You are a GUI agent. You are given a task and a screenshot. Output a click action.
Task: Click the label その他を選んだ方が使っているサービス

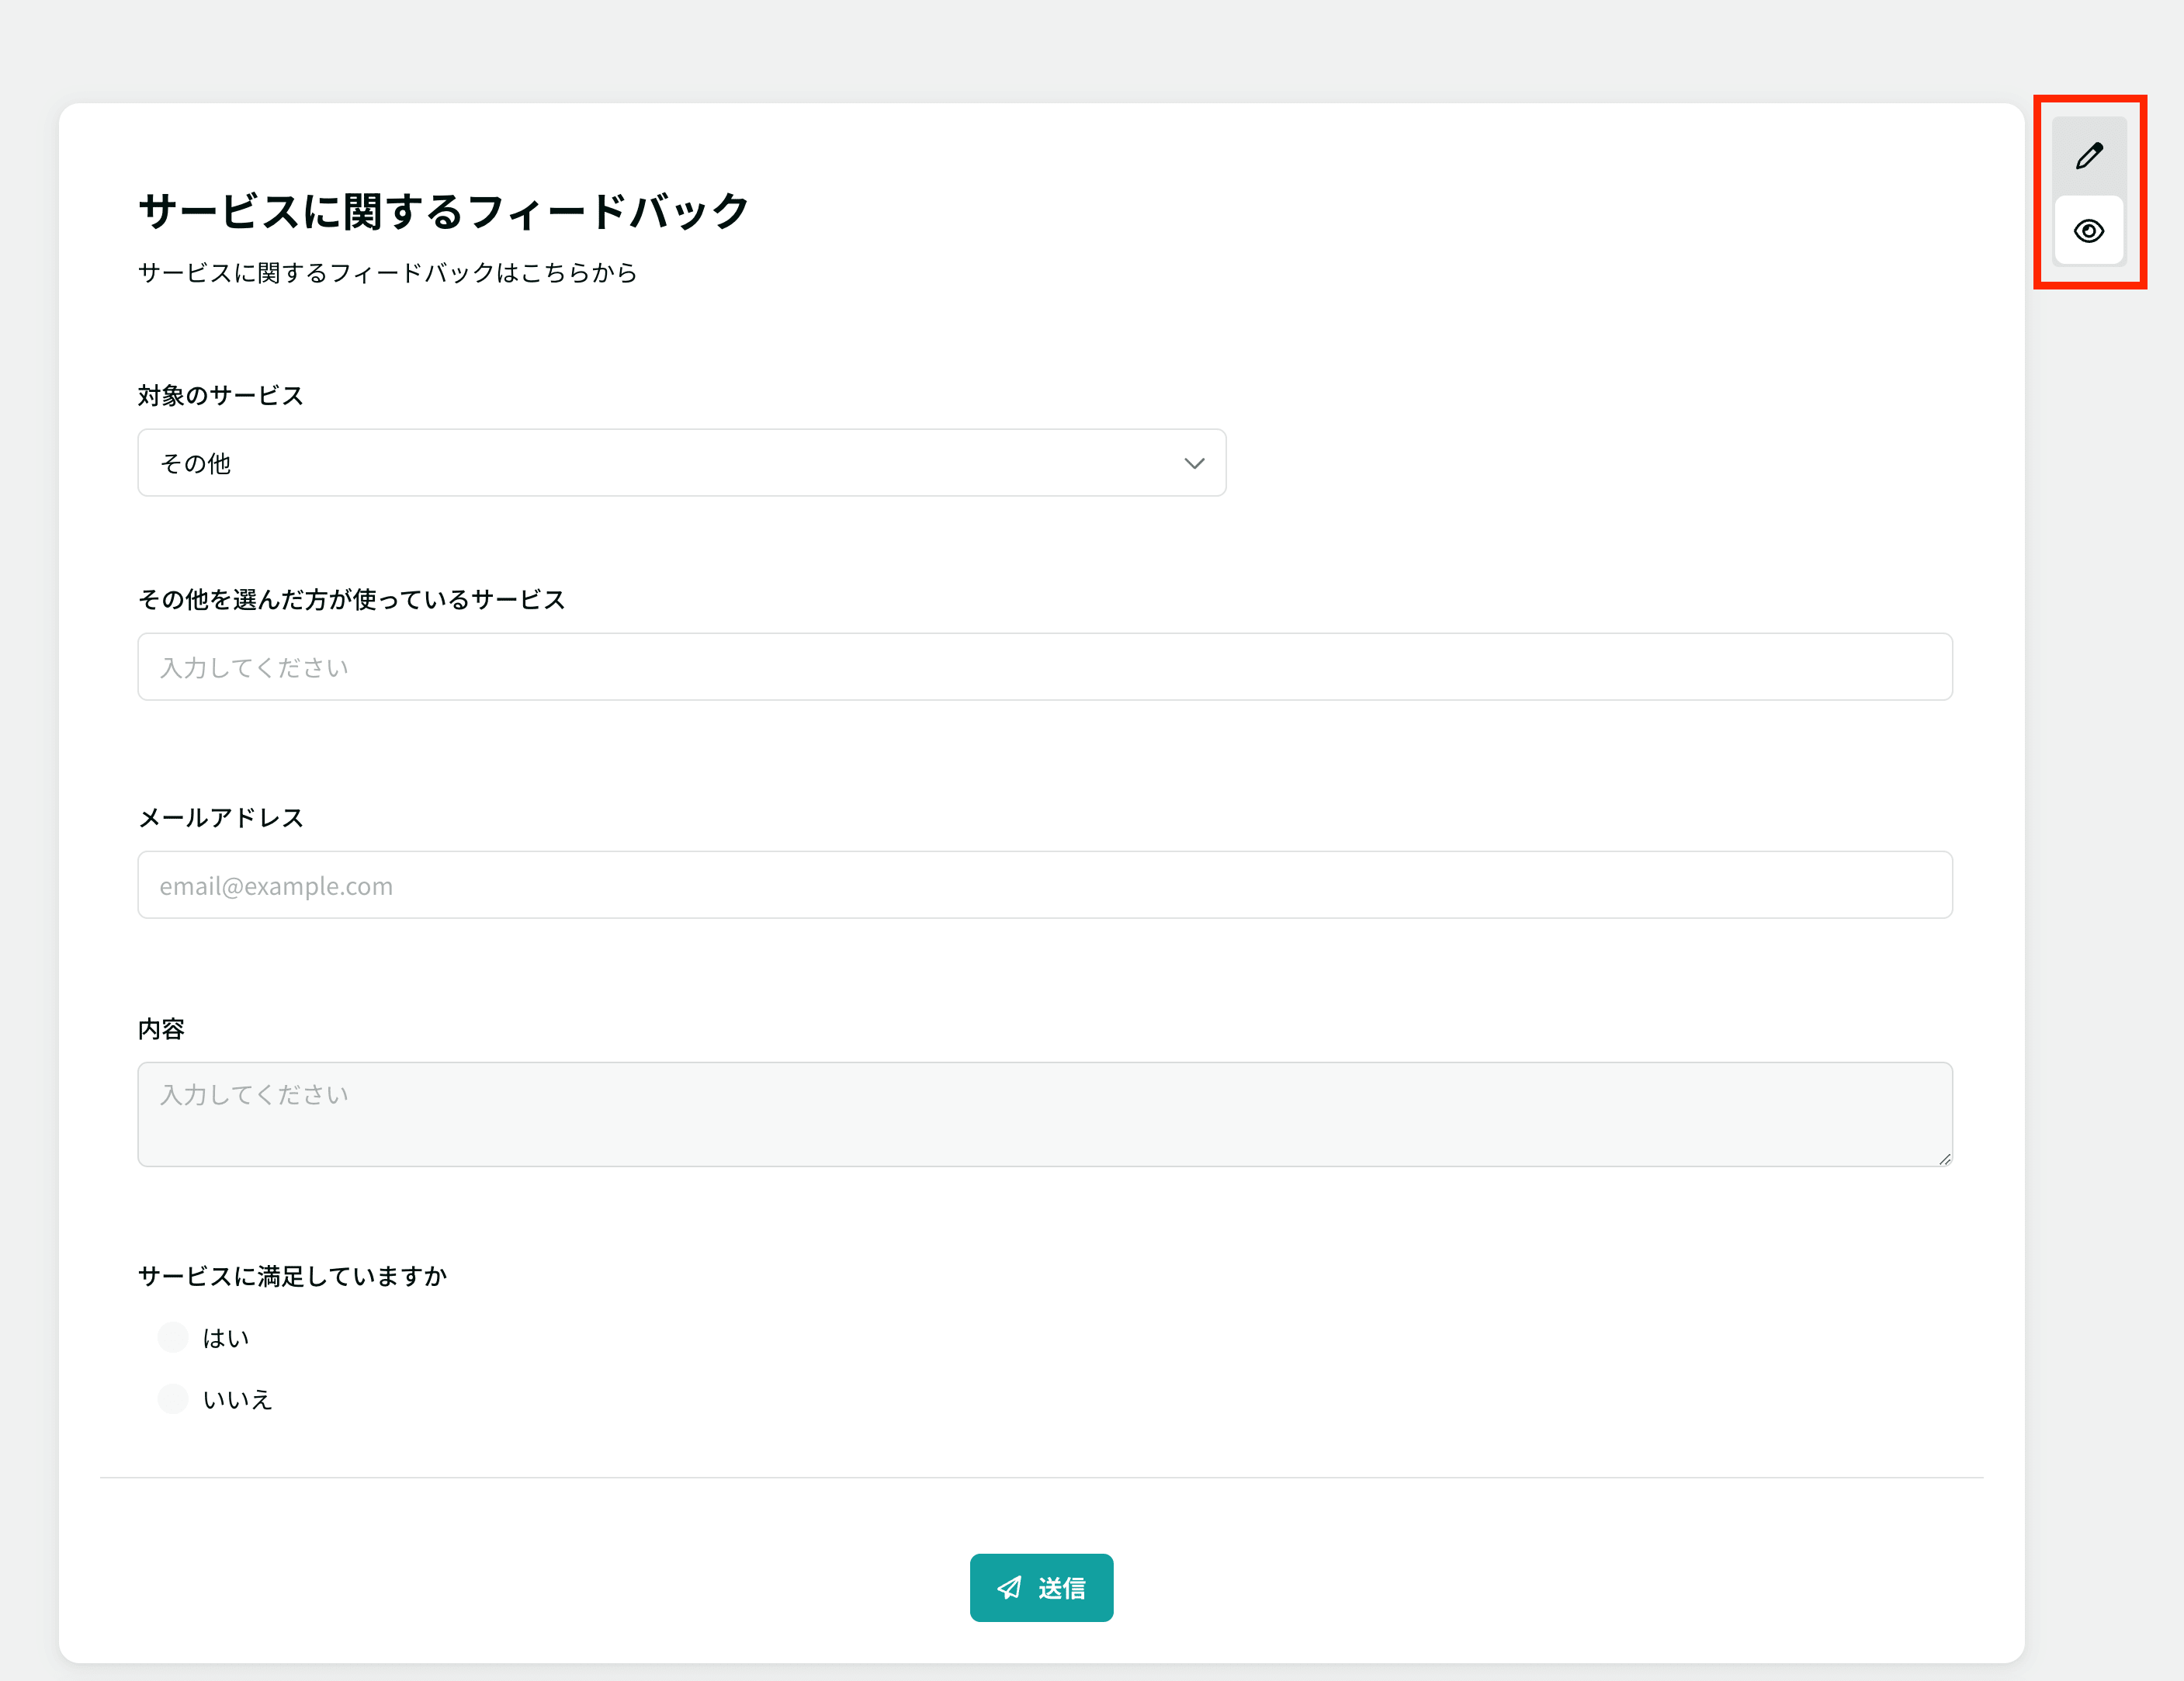(x=352, y=599)
